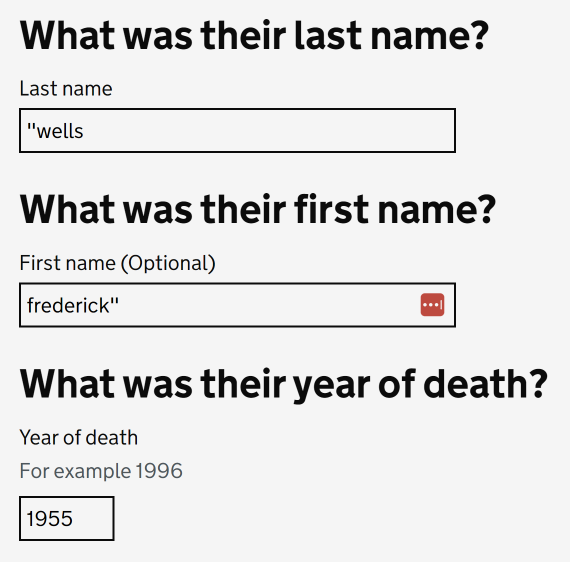Place cursor on the value "1955"
Viewport: 570px width, 562px height.
coord(50,519)
